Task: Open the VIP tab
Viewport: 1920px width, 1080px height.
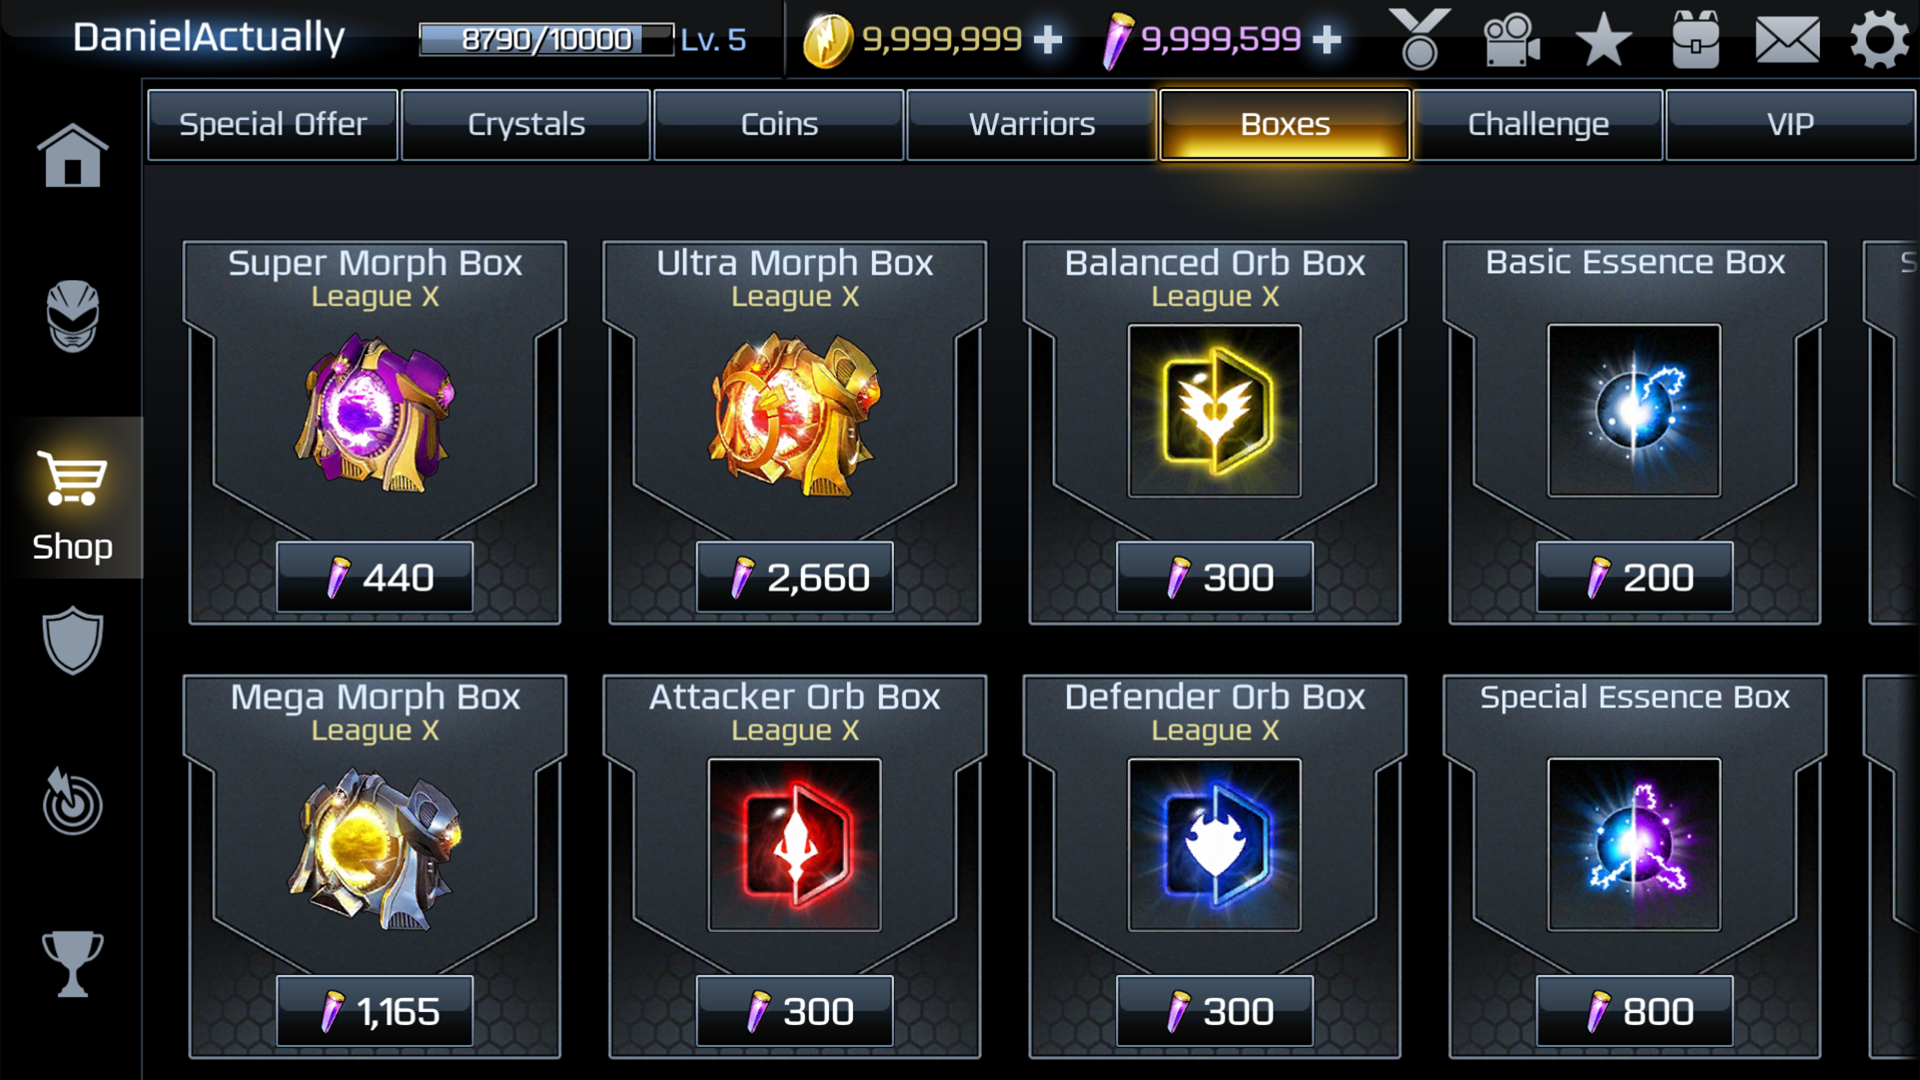Action: coord(1790,125)
